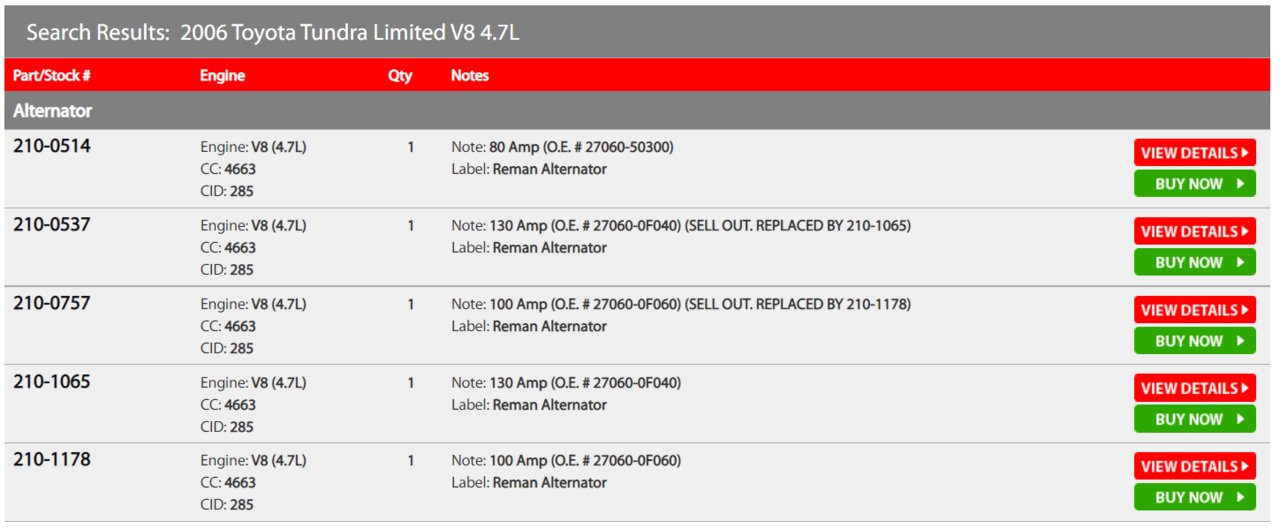View details for part 210-0537

[1195, 231]
